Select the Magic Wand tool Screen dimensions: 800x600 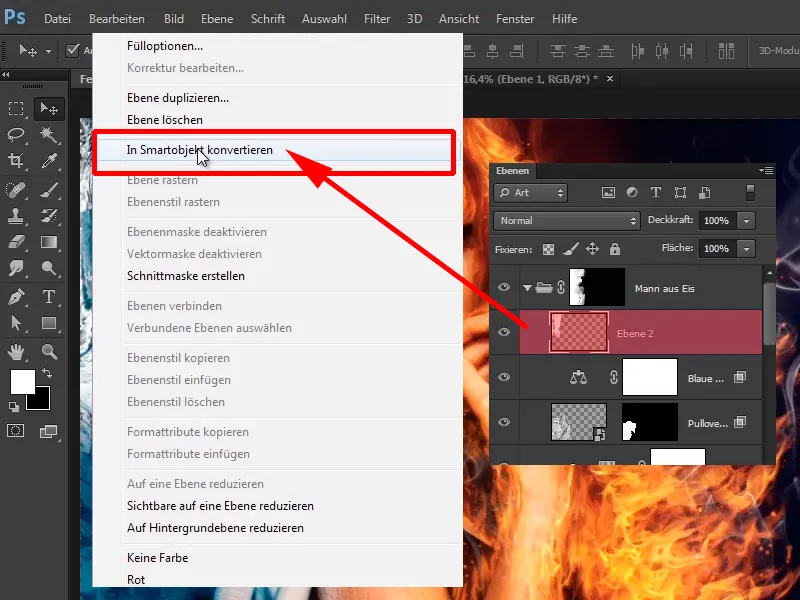point(49,135)
